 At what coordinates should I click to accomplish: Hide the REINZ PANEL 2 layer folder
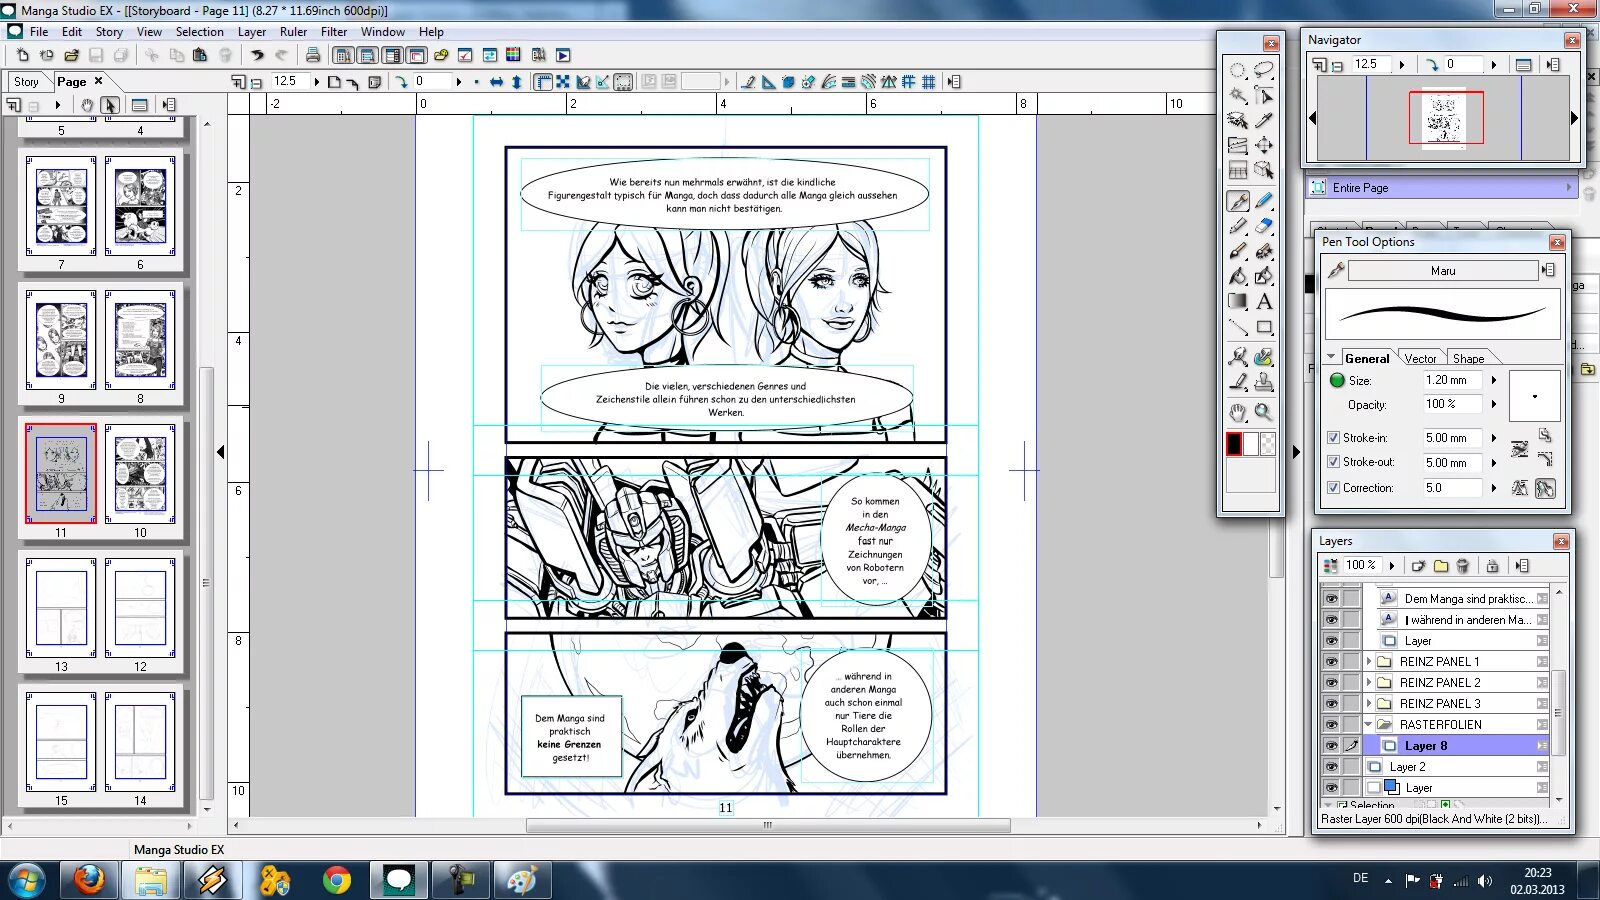(1331, 683)
